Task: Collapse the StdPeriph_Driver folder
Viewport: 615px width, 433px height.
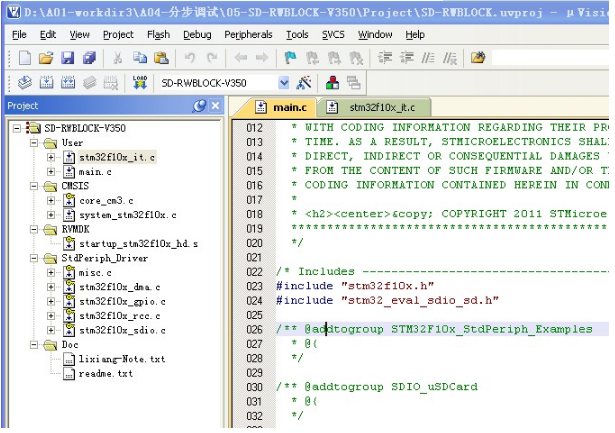Action: pos(34,258)
